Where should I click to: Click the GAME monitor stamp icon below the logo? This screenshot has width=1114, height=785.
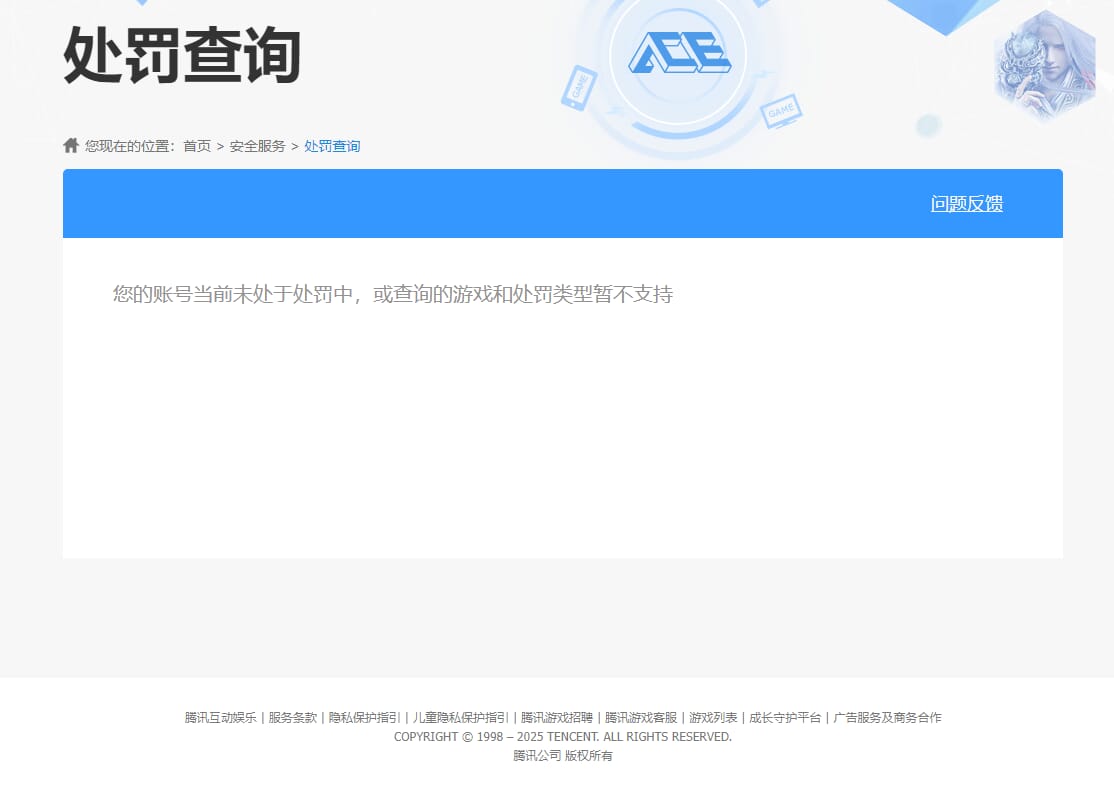783,112
